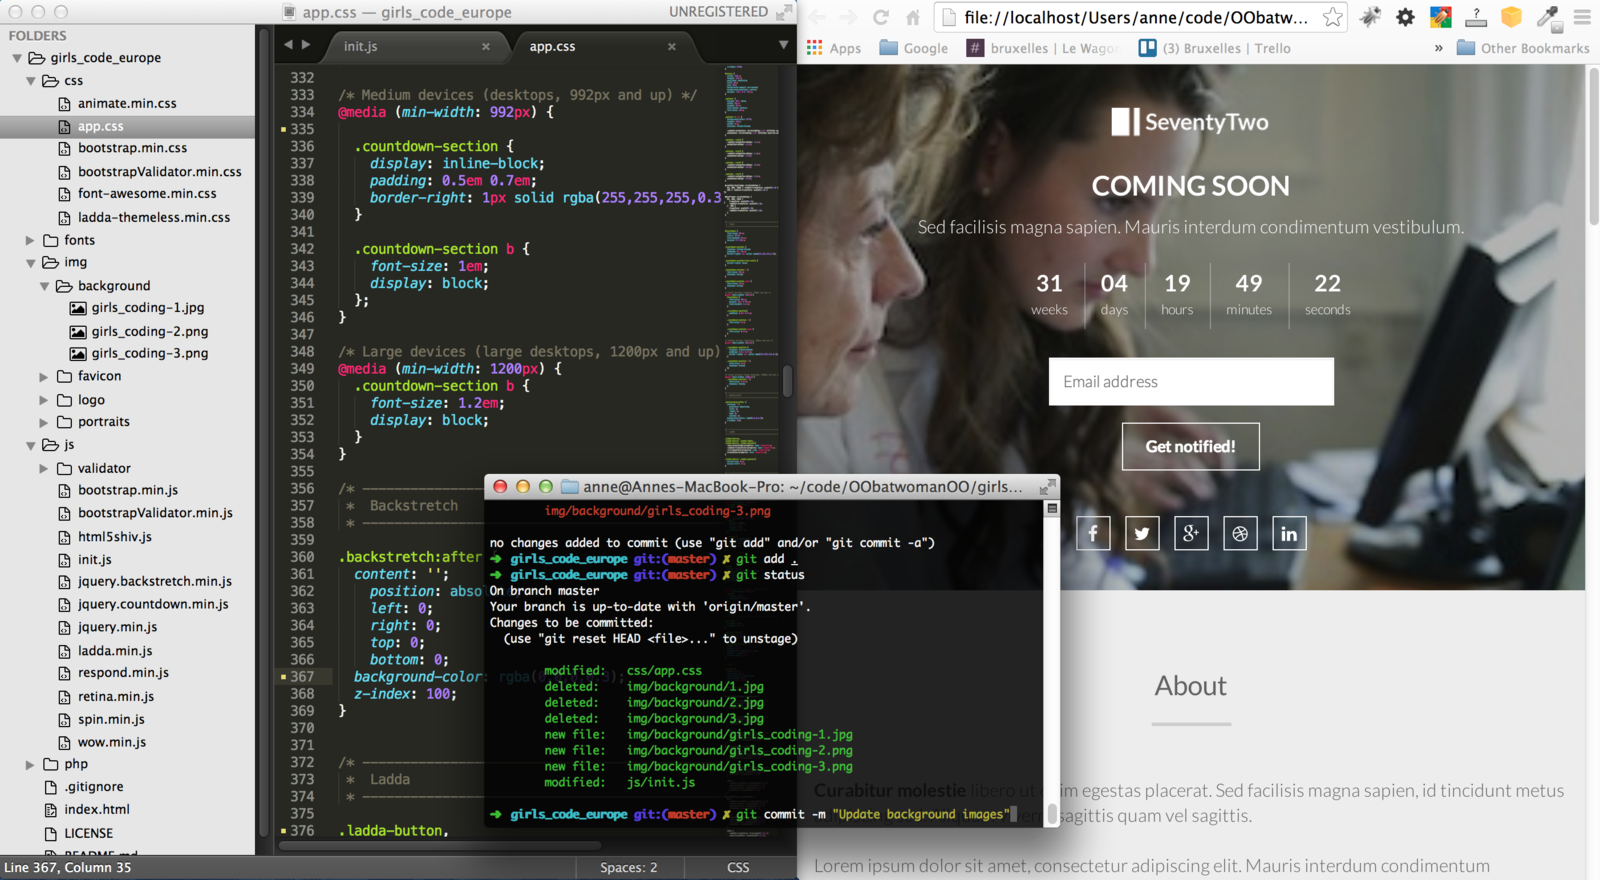This screenshot has height=880, width=1600.
Task: Expand the favicon folder
Action: (43, 377)
